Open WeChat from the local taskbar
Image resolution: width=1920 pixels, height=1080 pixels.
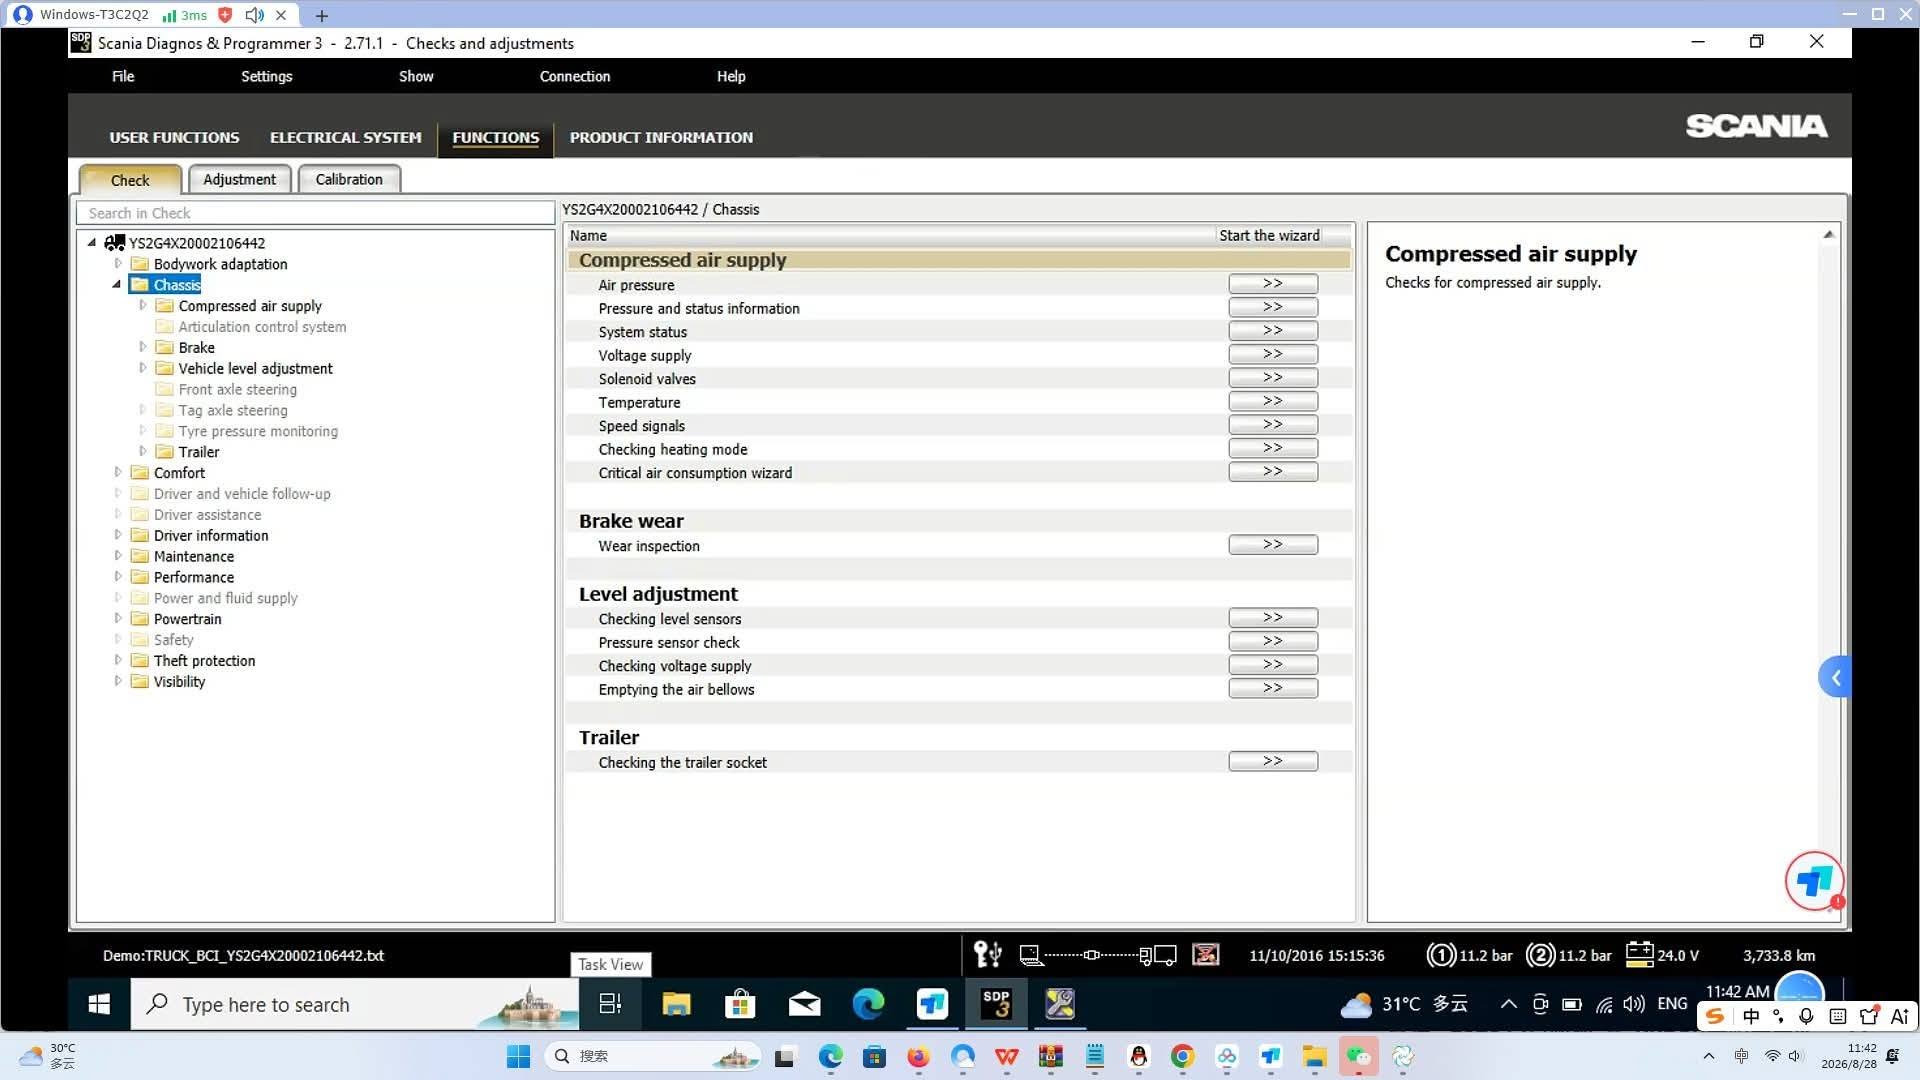[x=1358, y=1056]
